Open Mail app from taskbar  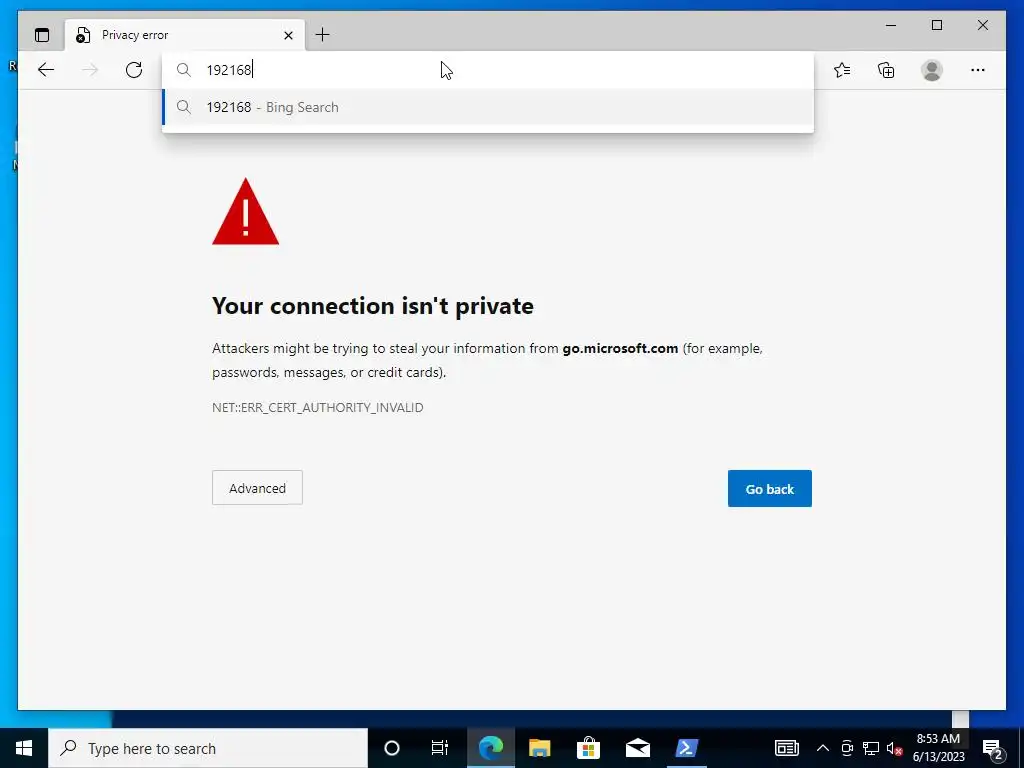637,748
